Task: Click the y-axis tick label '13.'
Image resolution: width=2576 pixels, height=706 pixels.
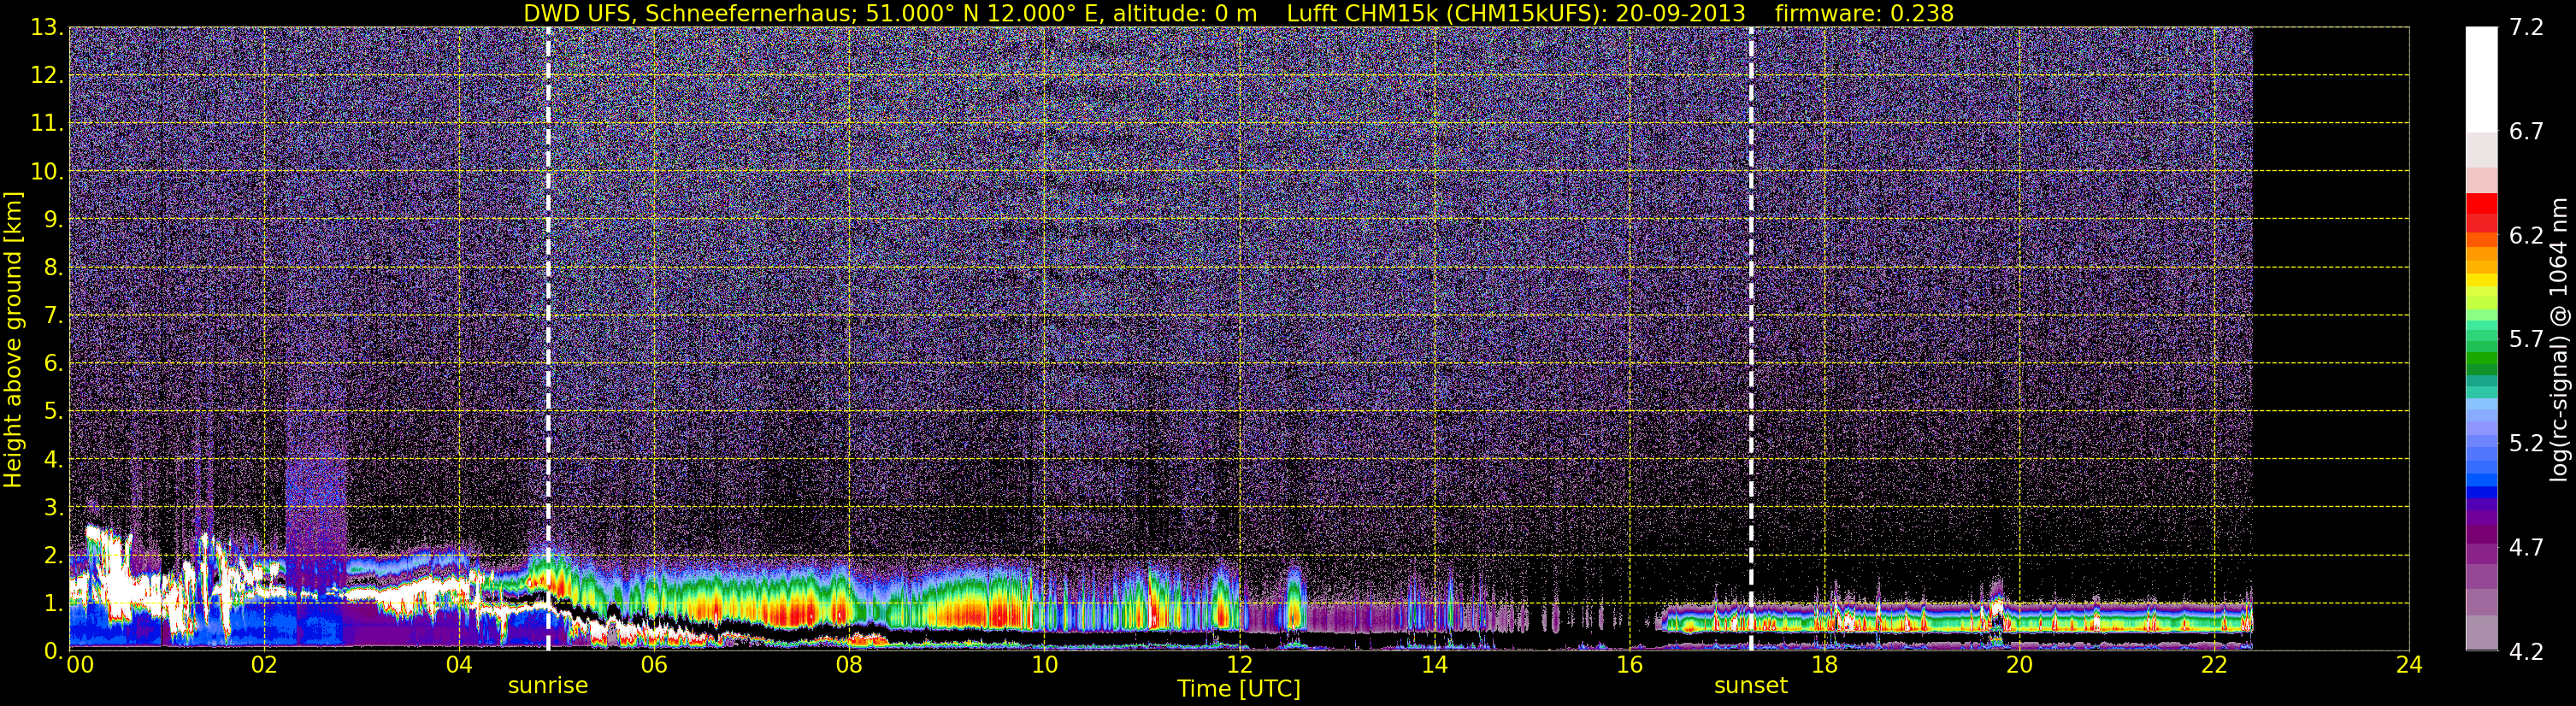Action: click(x=46, y=28)
